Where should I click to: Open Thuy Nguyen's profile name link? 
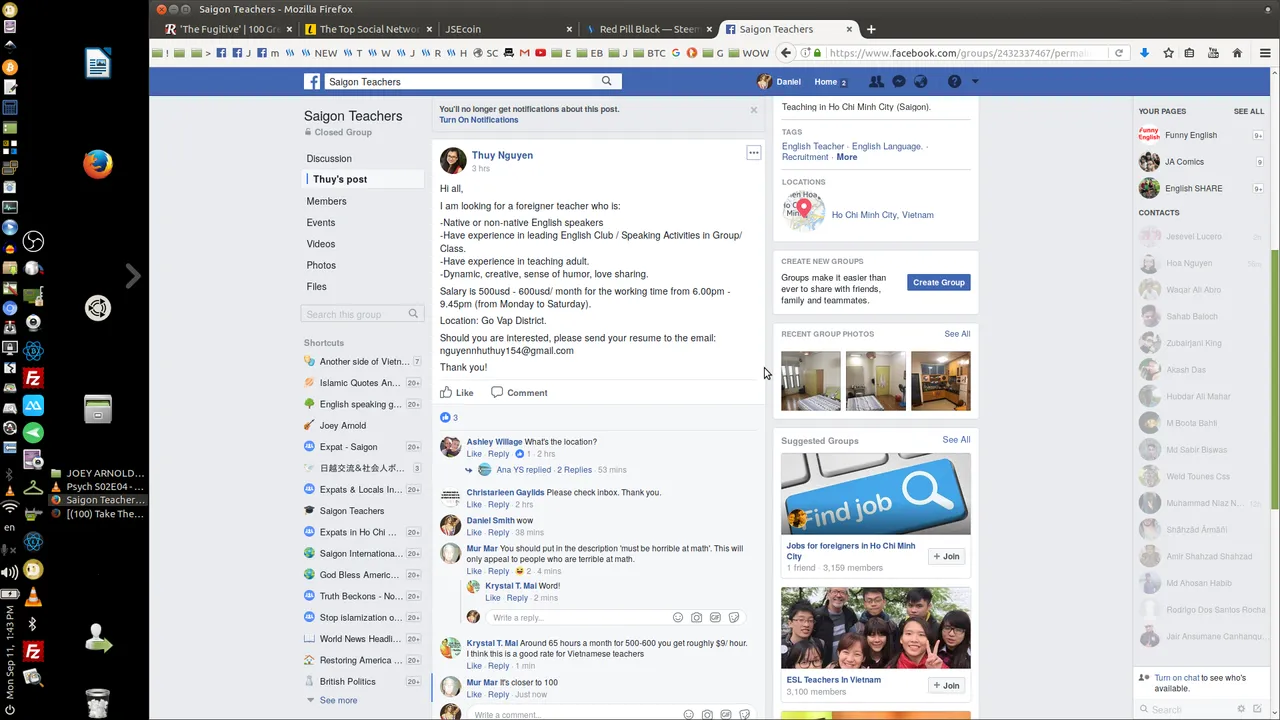pos(502,155)
